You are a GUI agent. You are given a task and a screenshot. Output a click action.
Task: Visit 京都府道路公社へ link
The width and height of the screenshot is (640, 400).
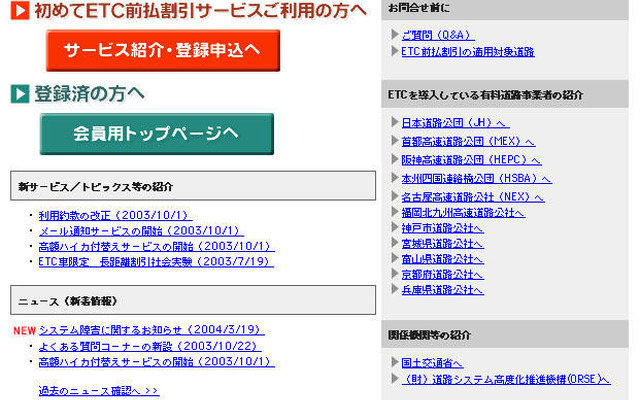coord(442,274)
